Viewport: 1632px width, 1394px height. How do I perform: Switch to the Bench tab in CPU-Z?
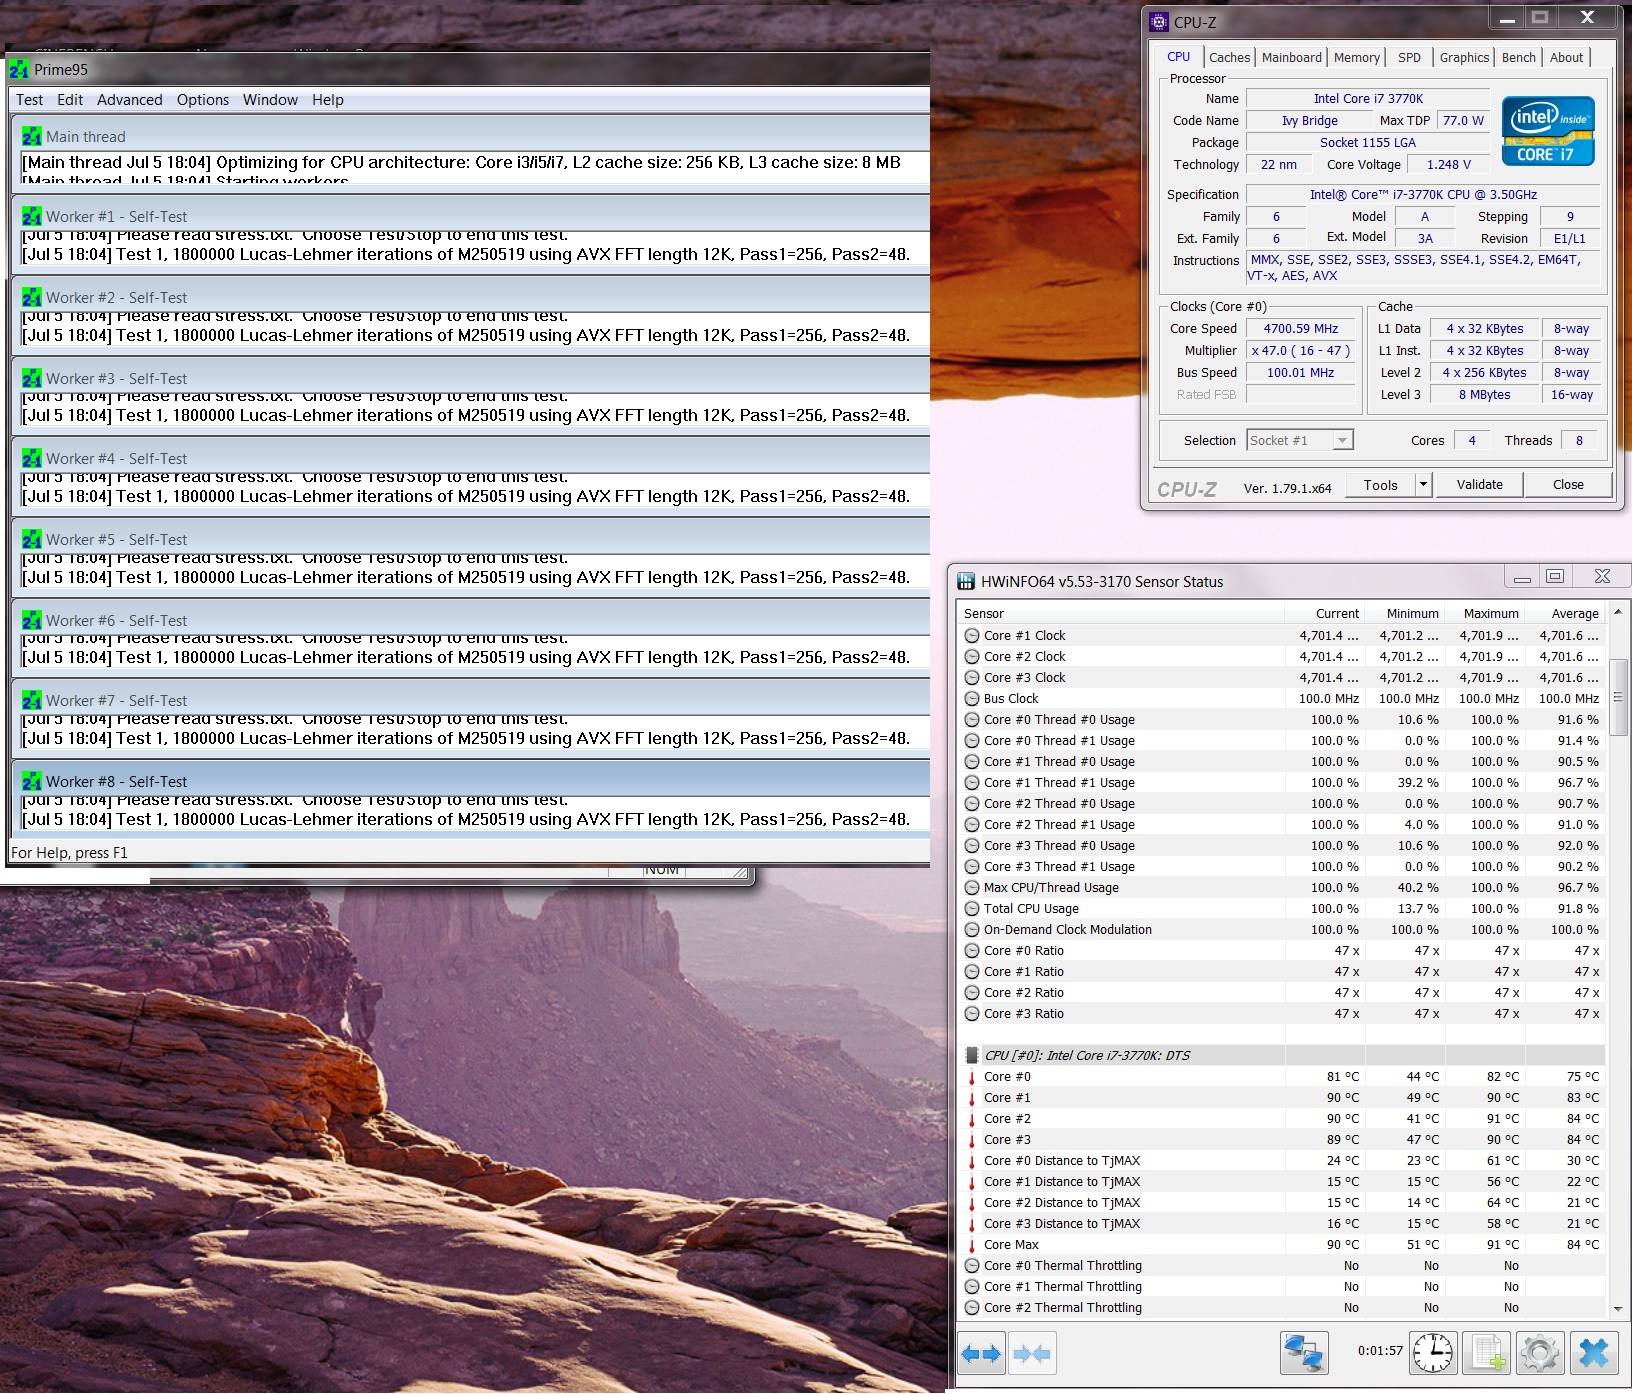pos(1519,57)
